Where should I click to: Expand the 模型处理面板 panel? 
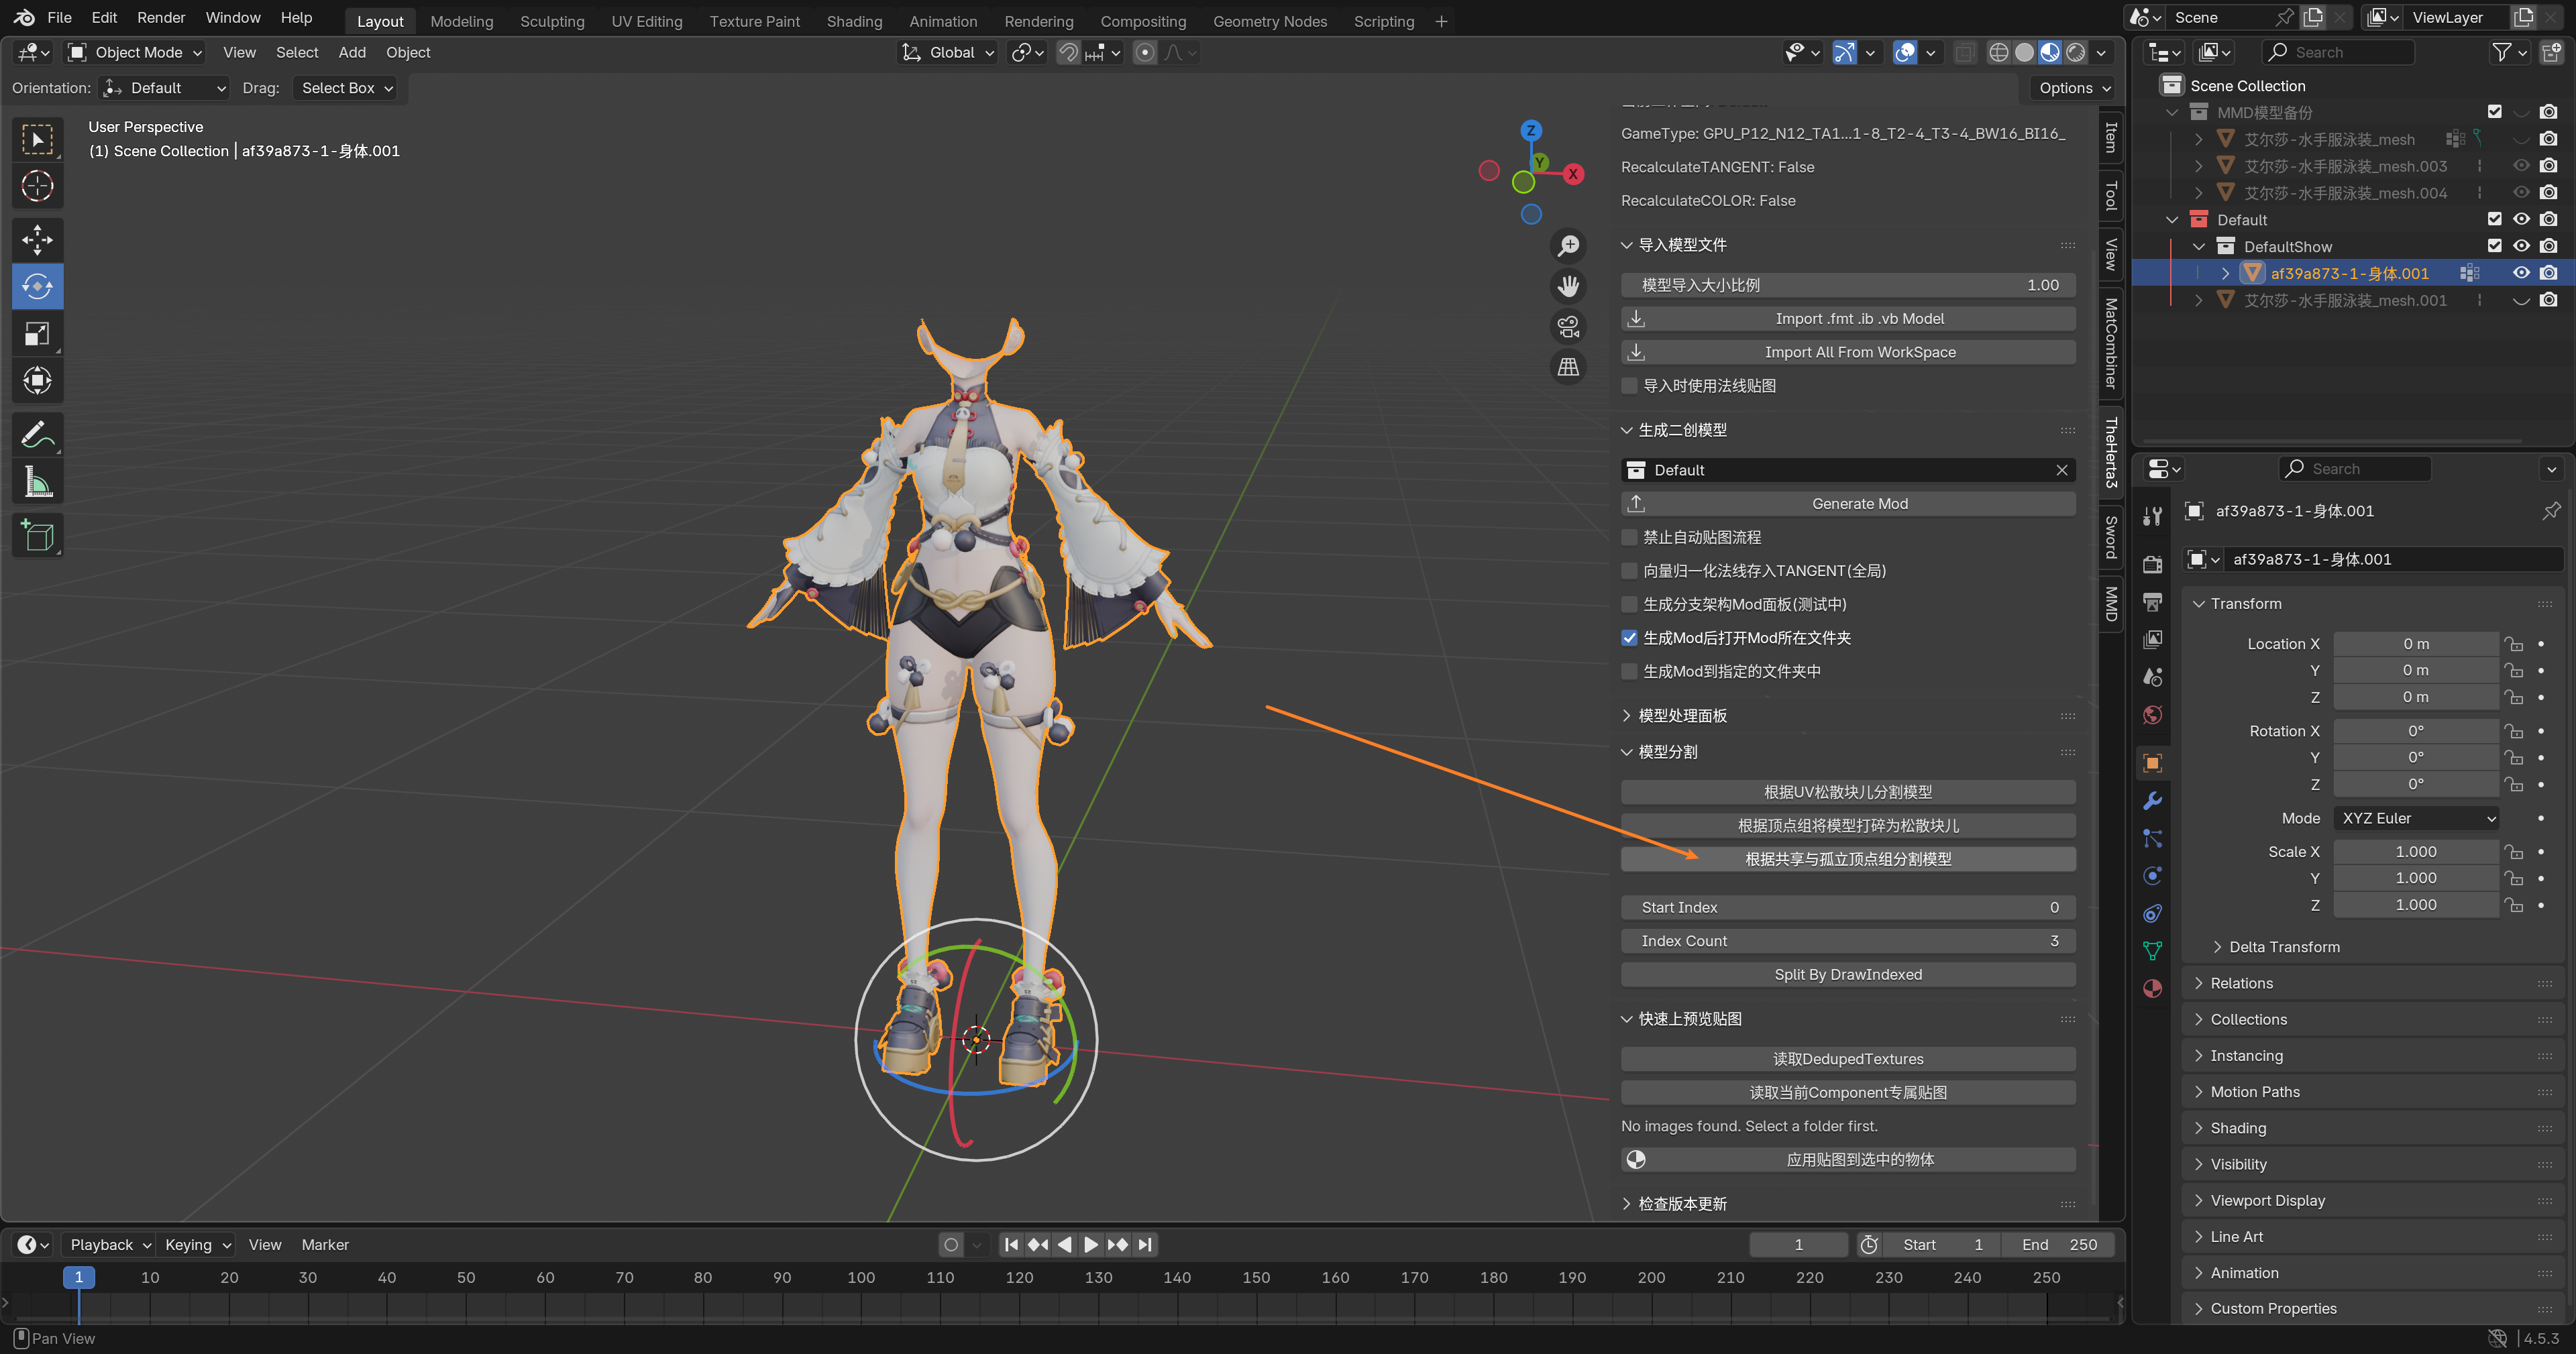[1682, 716]
